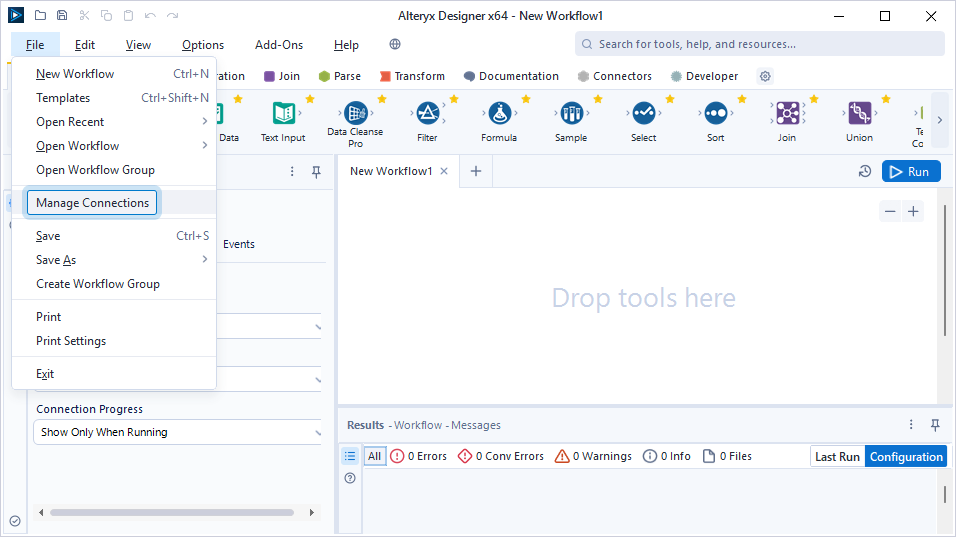Toggle the 0 Info filter
The width and height of the screenshot is (957, 537).
pyautogui.click(x=666, y=456)
